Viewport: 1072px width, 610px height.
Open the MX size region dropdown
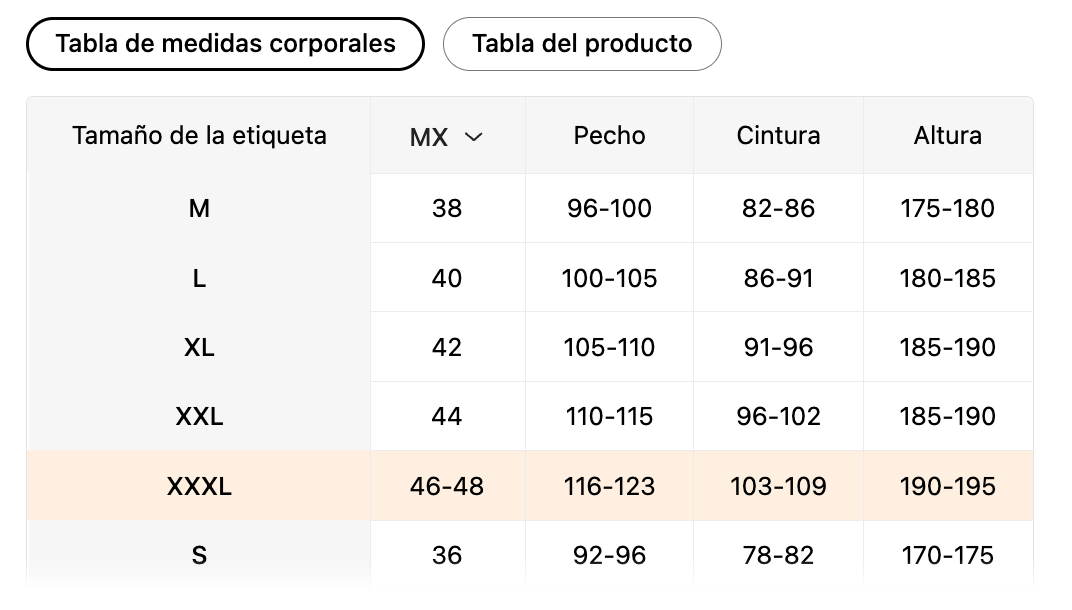click(x=447, y=137)
